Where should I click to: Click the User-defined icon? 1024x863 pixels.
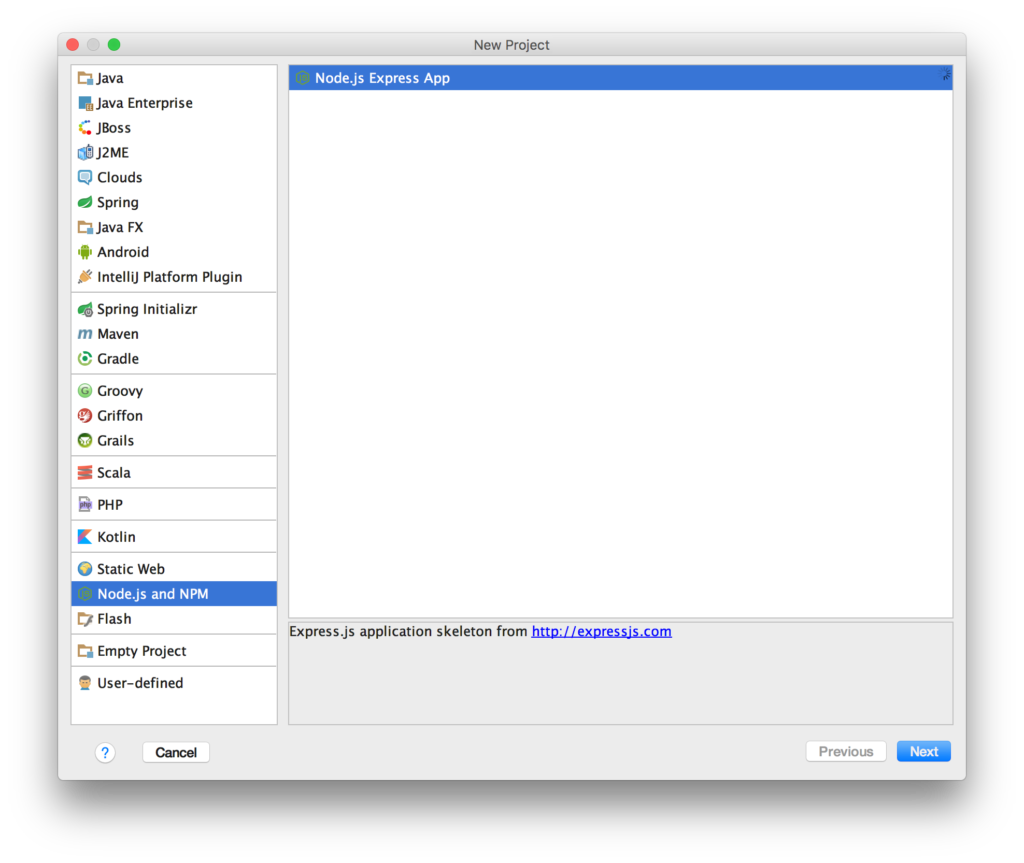point(85,683)
